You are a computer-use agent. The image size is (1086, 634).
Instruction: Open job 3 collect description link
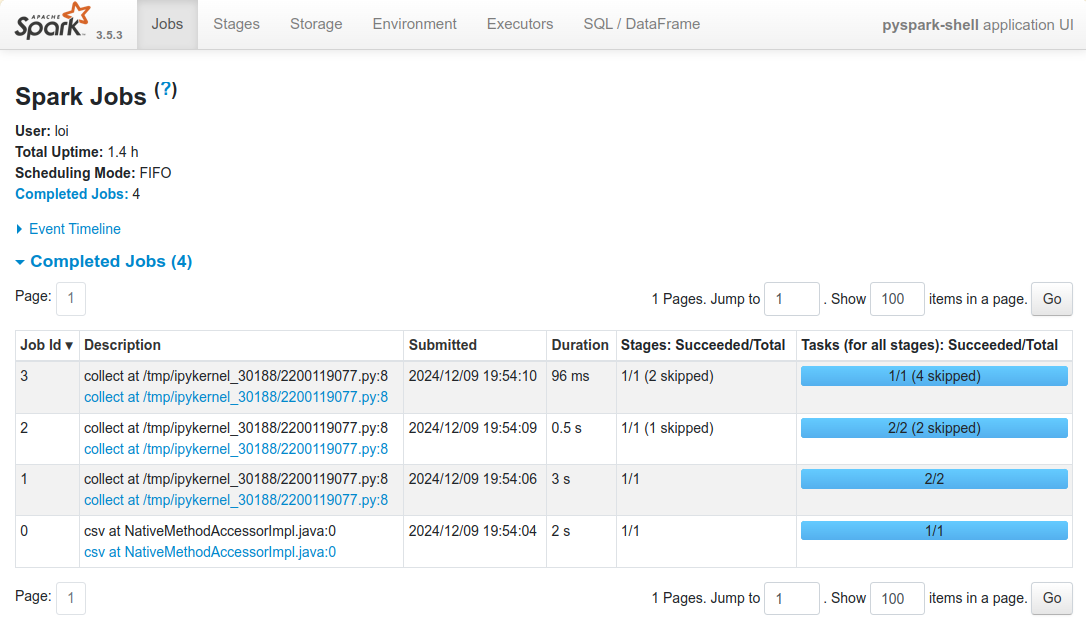(236, 397)
